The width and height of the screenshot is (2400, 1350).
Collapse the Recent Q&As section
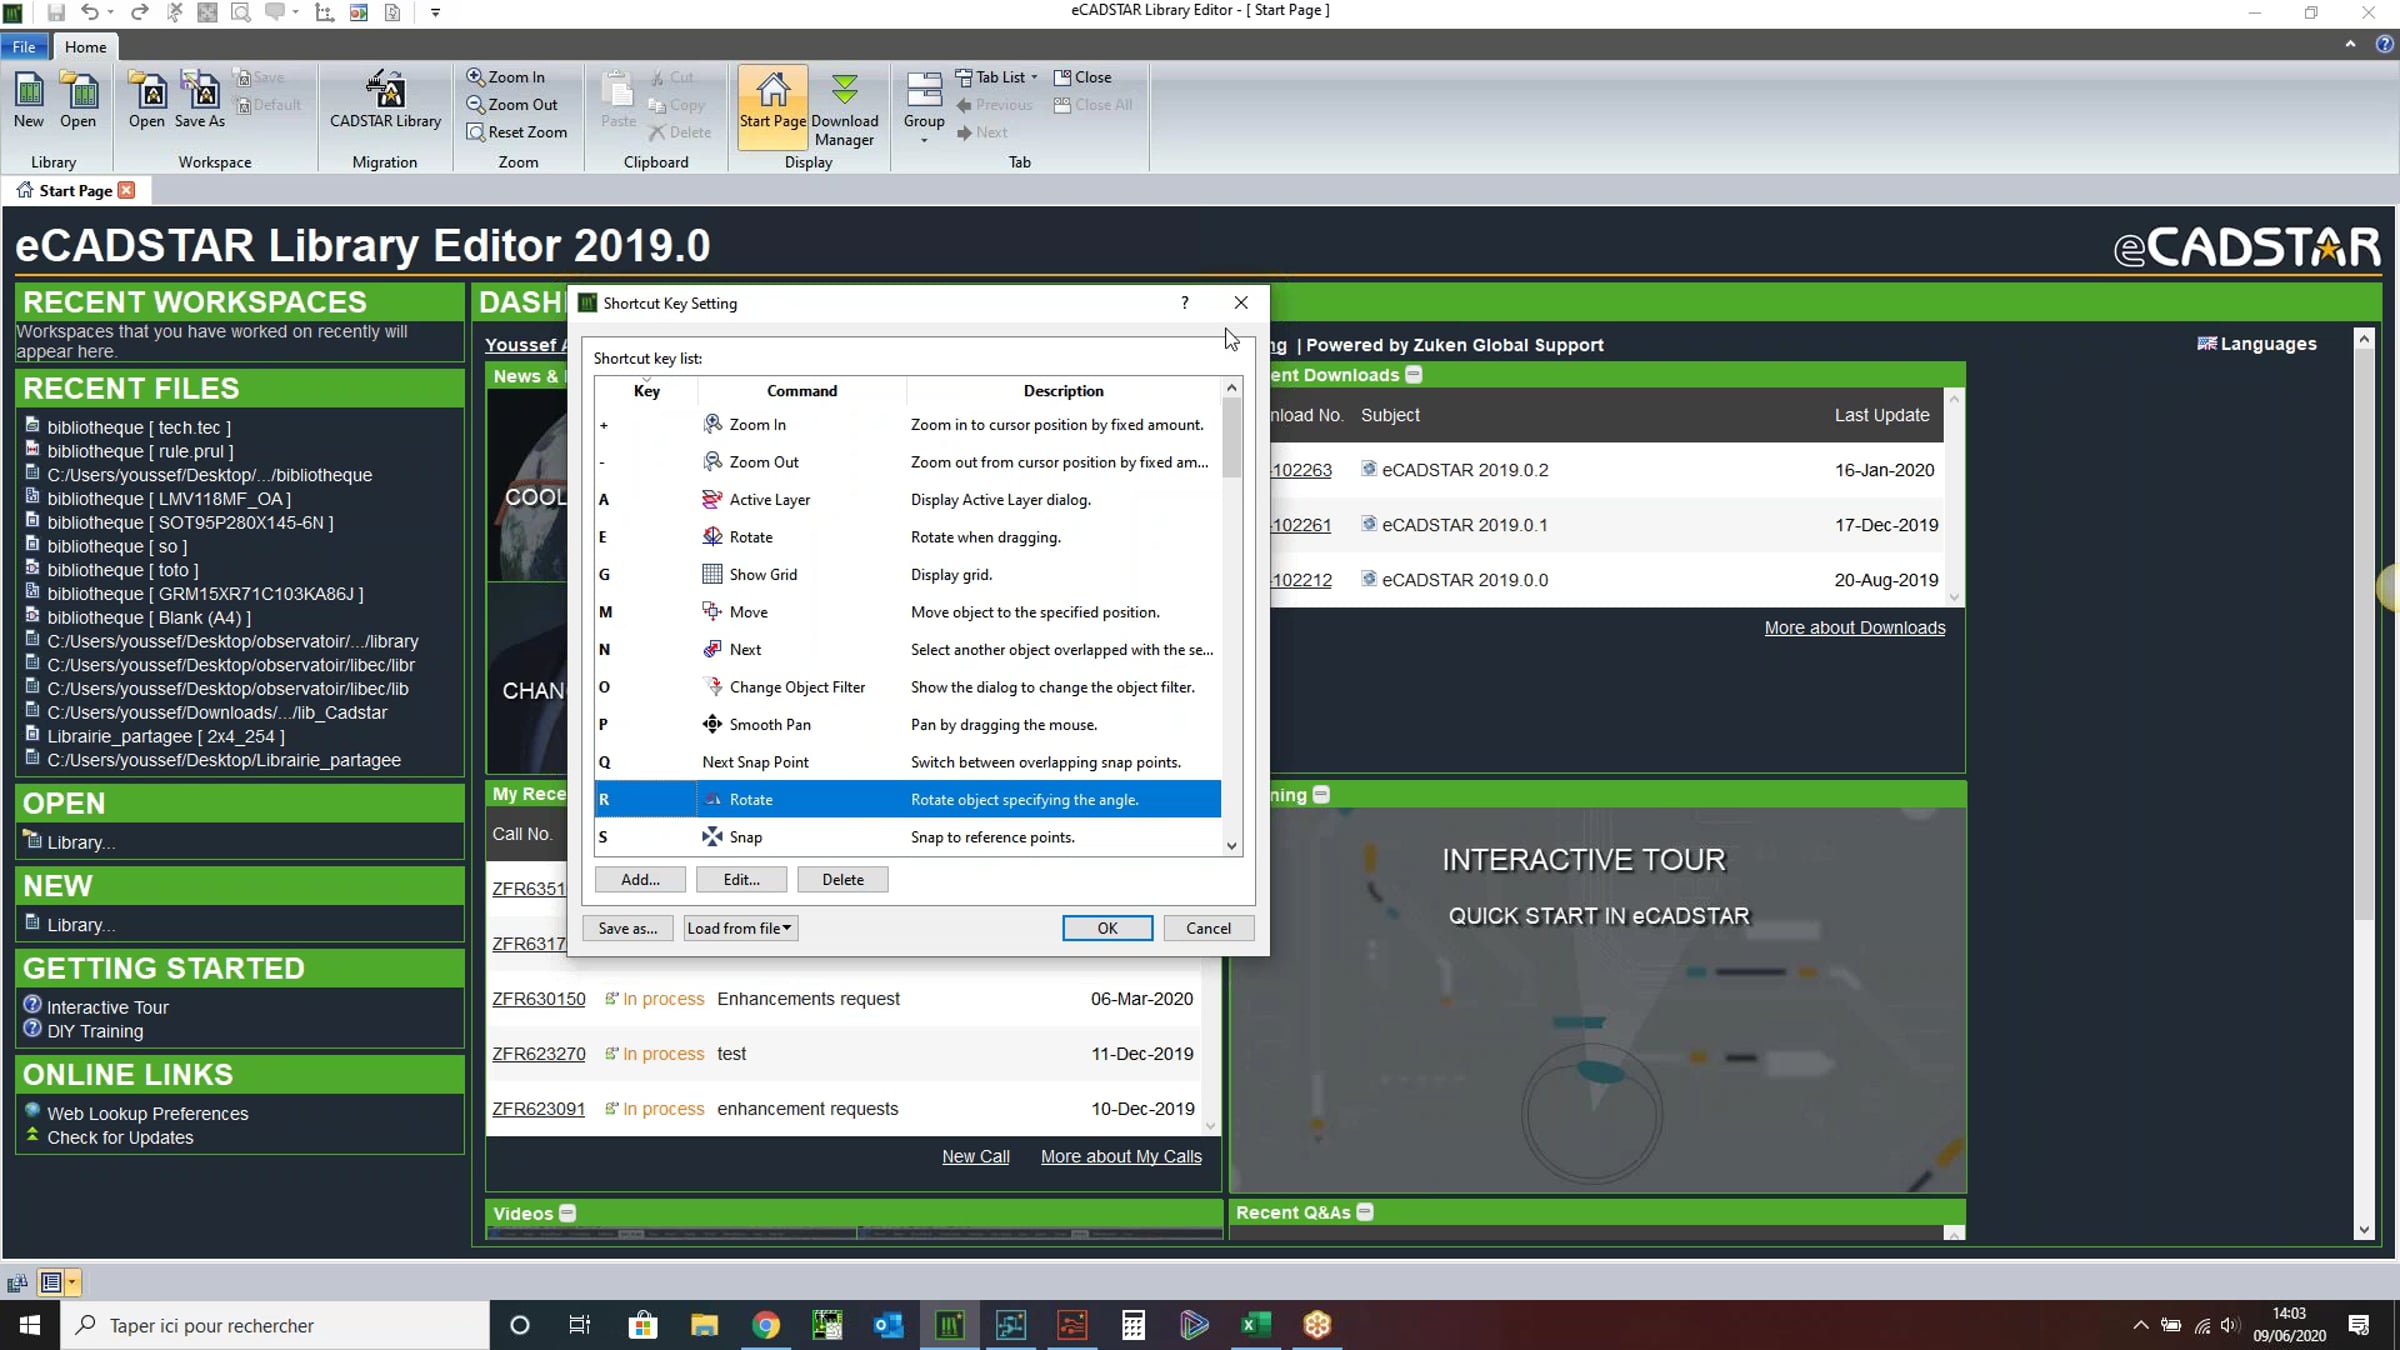tap(1365, 1212)
